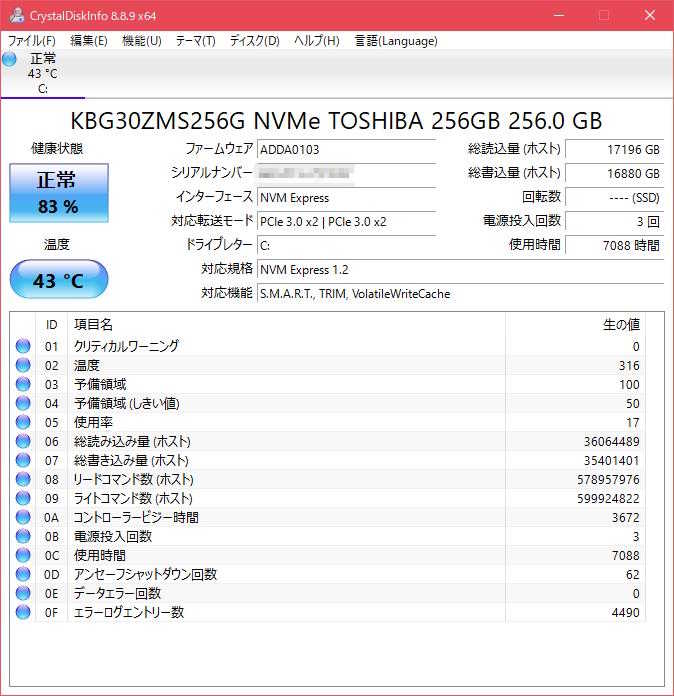Open the ファイル(F) menu
This screenshot has height=696, width=674.
click(x=32, y=41)
